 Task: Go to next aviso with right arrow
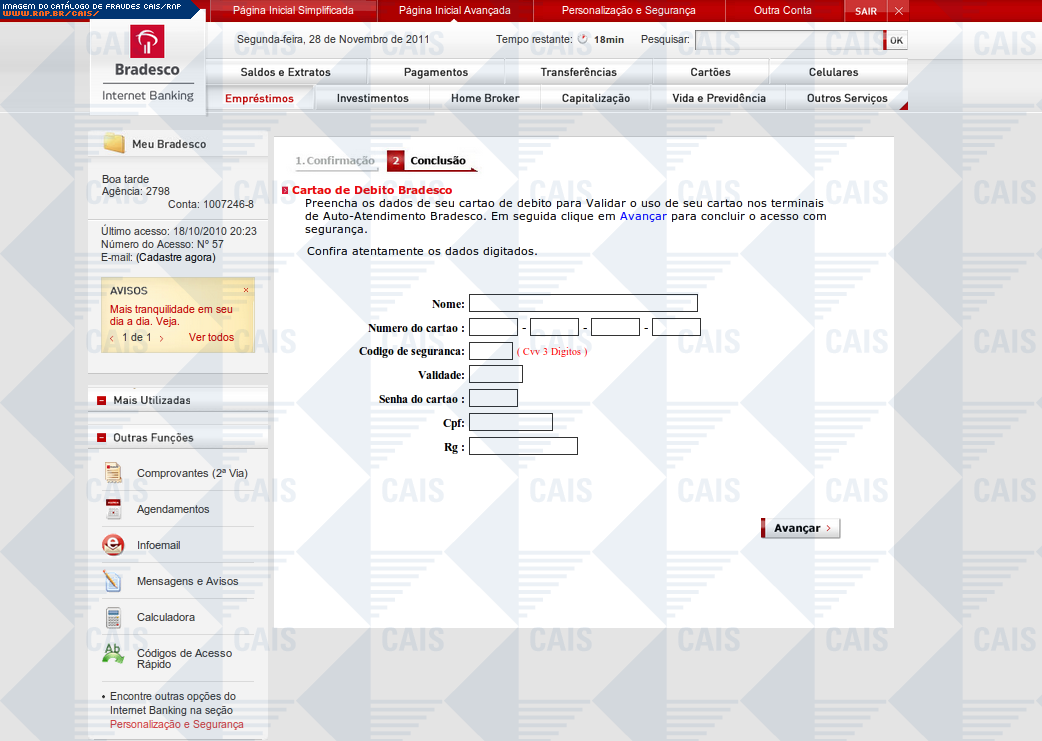[162, 338]
